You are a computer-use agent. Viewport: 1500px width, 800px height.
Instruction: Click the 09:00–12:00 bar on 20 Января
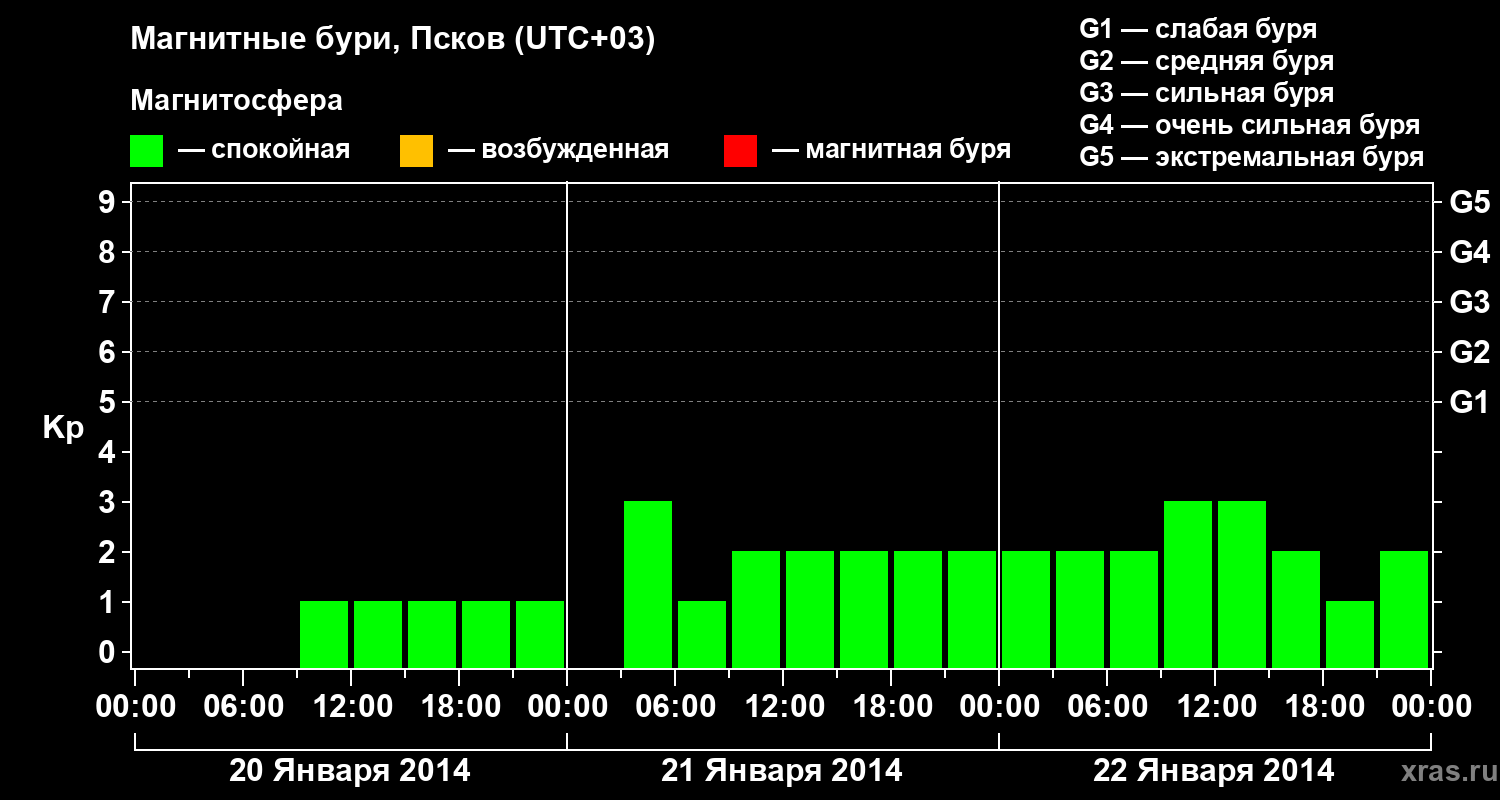pos(324,634)
